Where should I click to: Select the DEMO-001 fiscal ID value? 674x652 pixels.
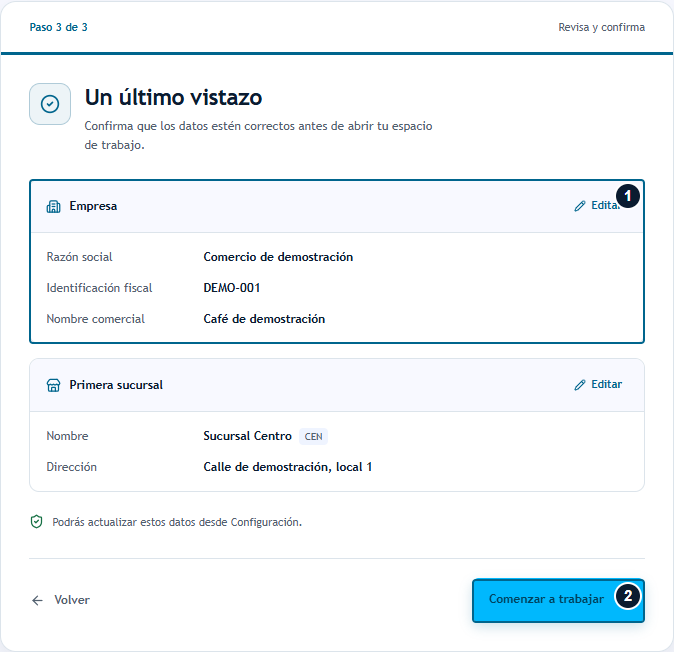232,288
